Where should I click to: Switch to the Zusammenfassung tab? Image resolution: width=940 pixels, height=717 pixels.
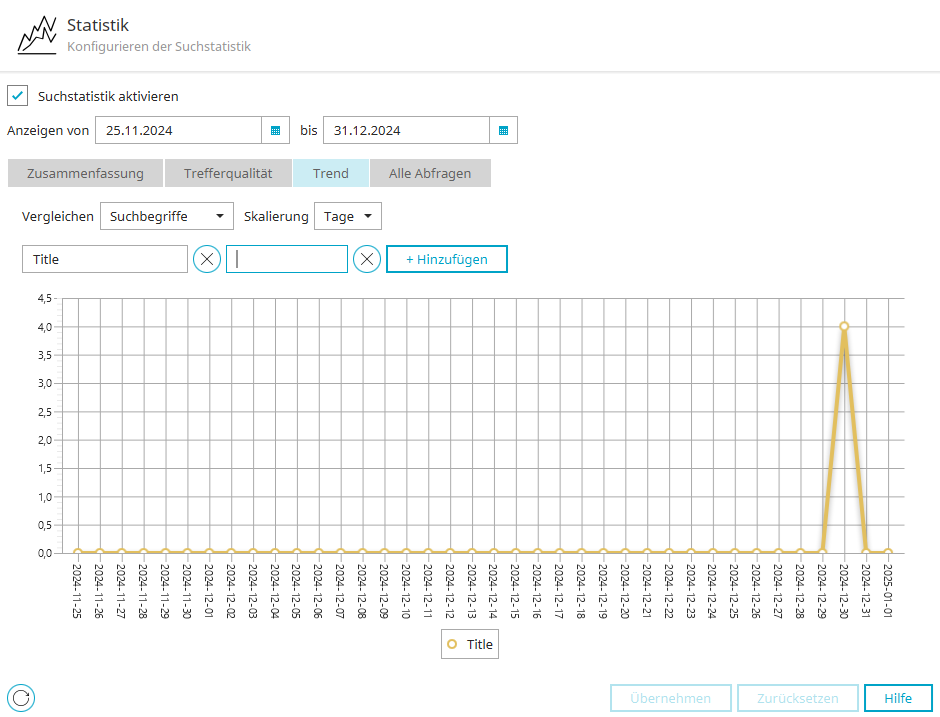click(85, 173)
